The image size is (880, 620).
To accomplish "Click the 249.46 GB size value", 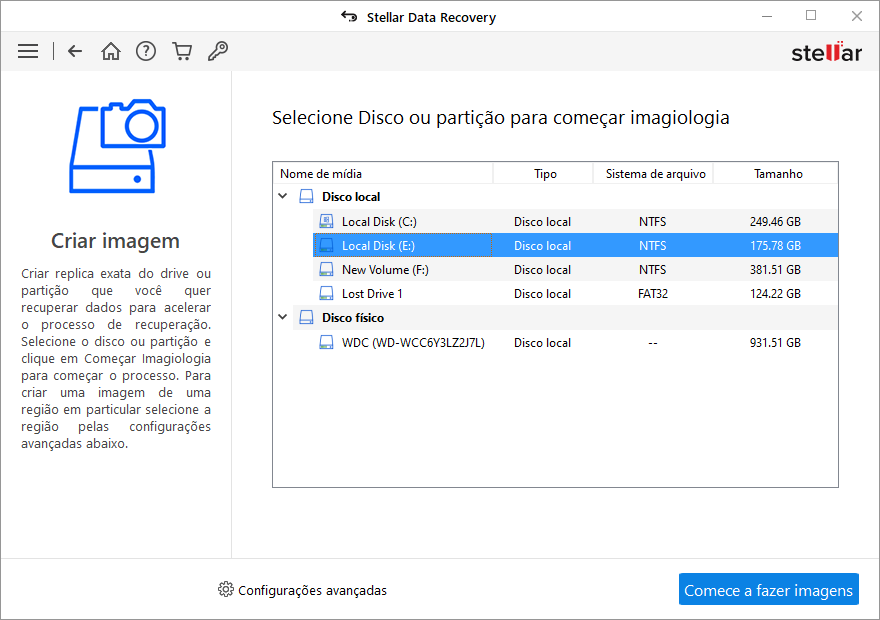I will click(x=775, y=222).
